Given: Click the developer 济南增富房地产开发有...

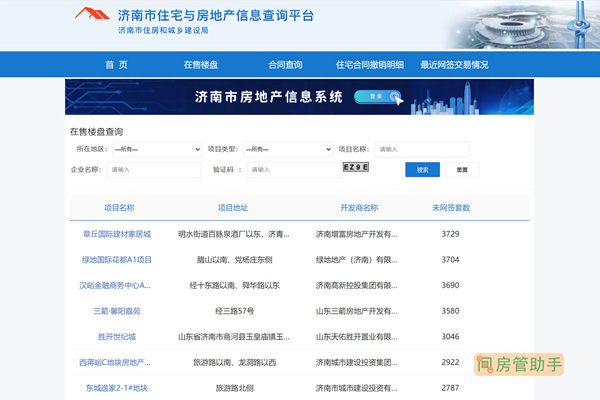Looking at the screenshot, I should [356, 234].
